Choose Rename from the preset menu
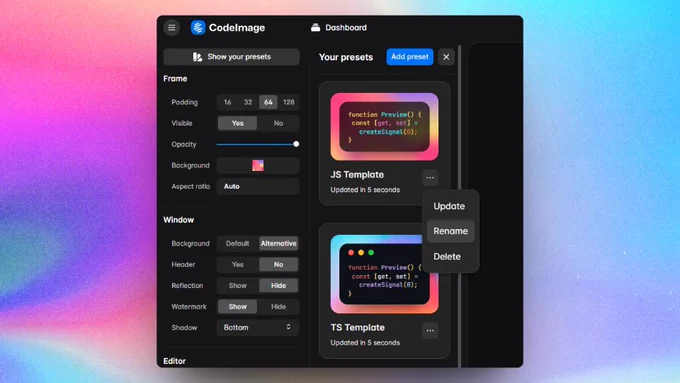The width and height of the screenshot is (680, 383). pyautogui.click(x=451, y=231)
